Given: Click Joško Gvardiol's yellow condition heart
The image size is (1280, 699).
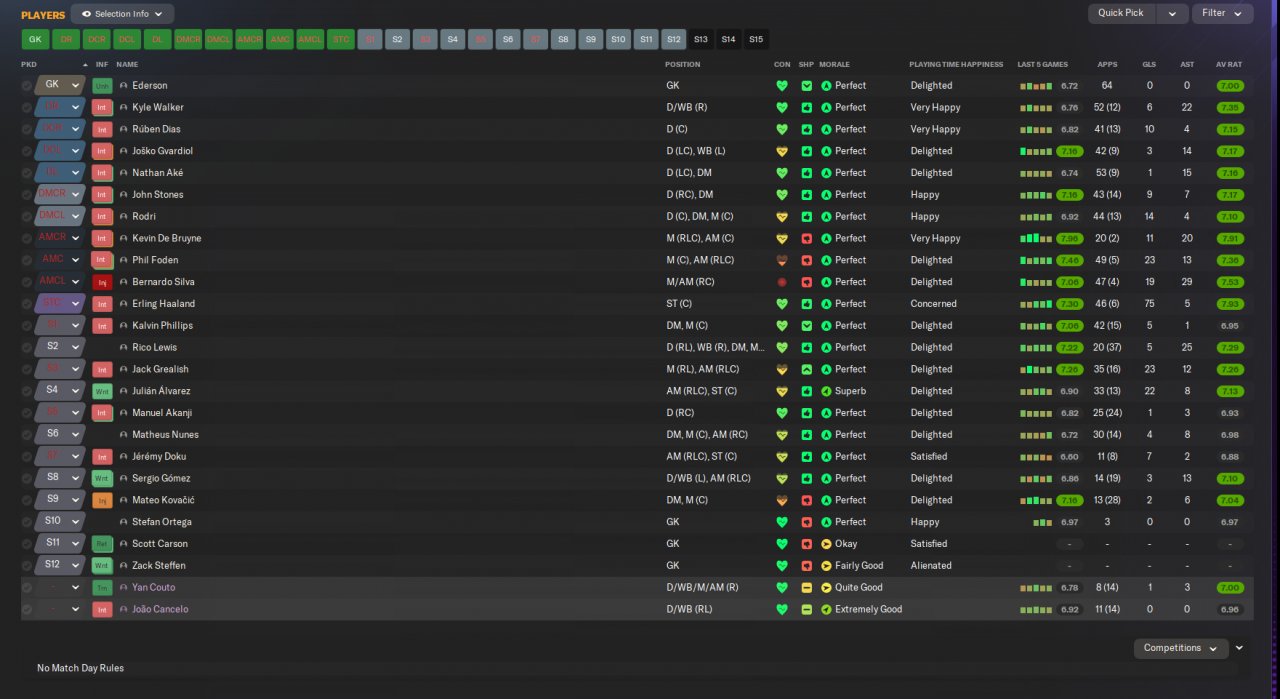Looking at the screenshot, I should click(x=782, y=151).
